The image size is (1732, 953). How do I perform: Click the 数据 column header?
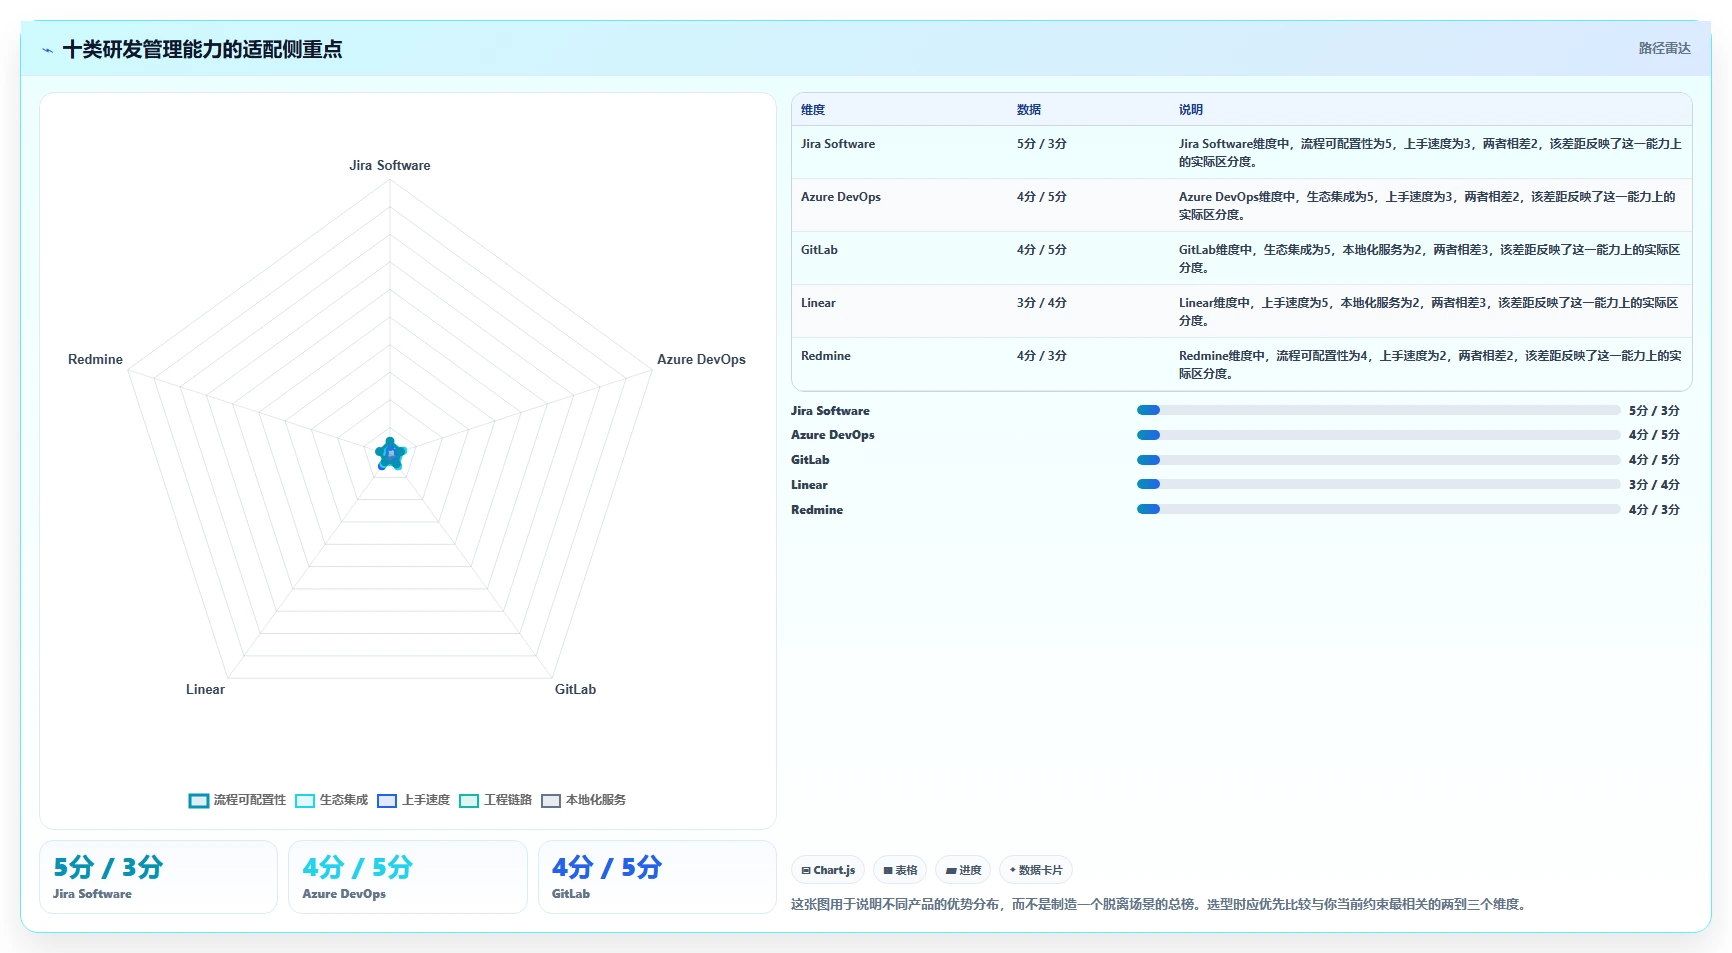click(1029, 110)
